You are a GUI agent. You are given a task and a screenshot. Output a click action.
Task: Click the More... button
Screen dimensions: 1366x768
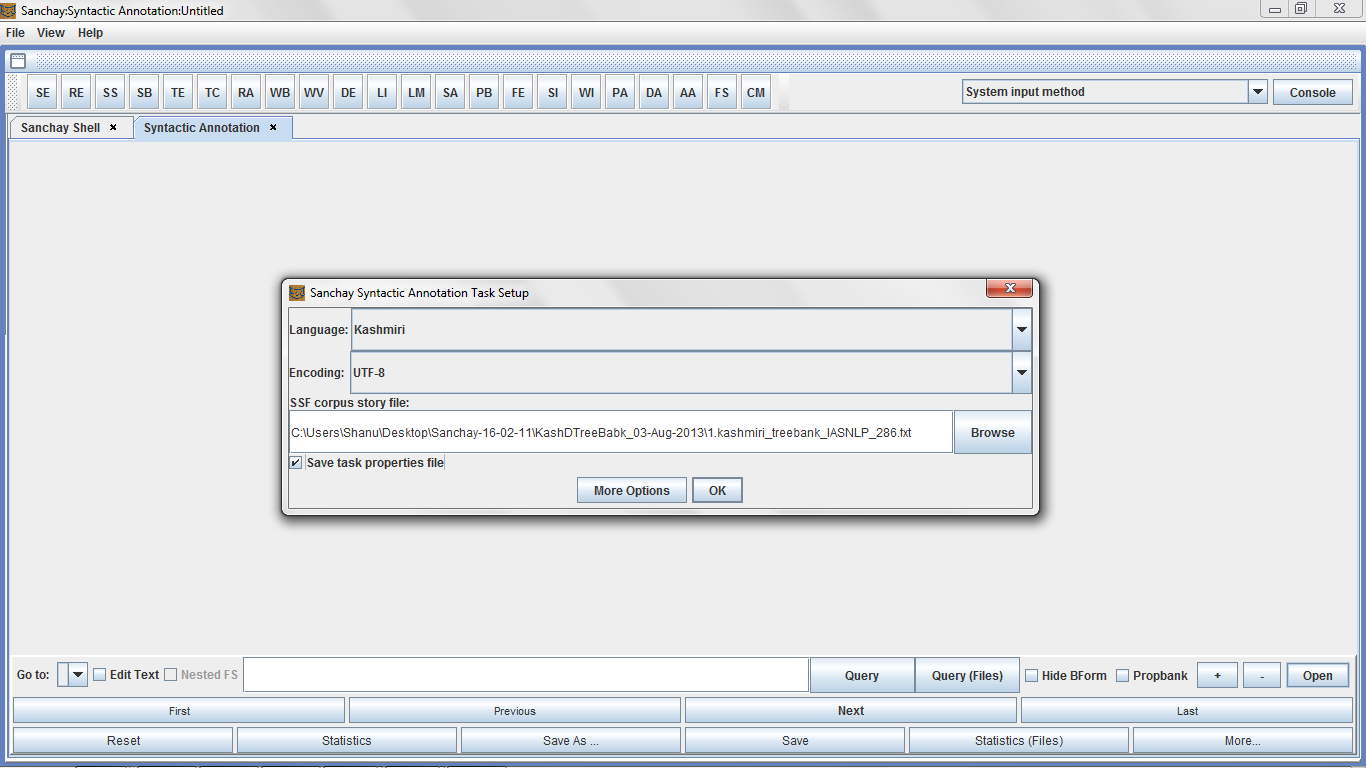(1243, 741)
